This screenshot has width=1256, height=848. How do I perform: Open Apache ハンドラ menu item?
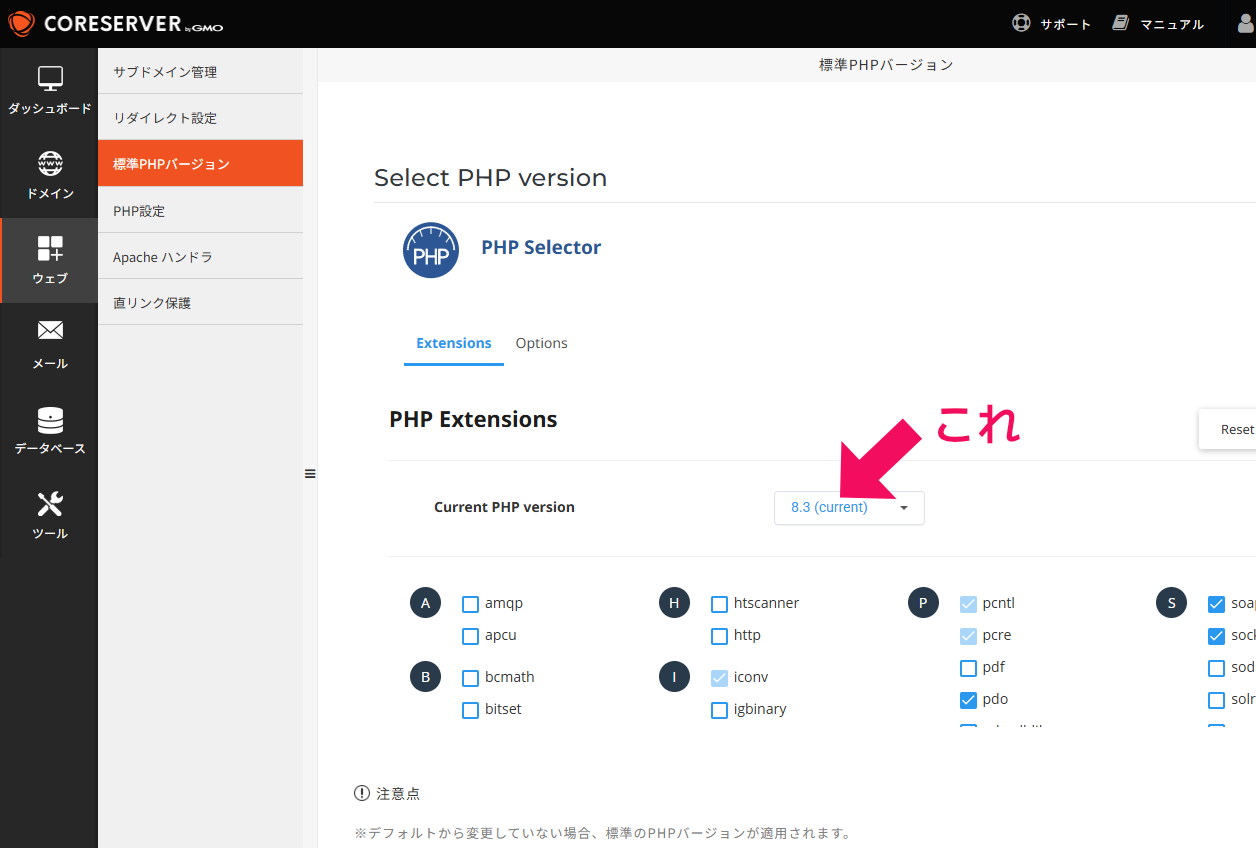coord(200,257)
